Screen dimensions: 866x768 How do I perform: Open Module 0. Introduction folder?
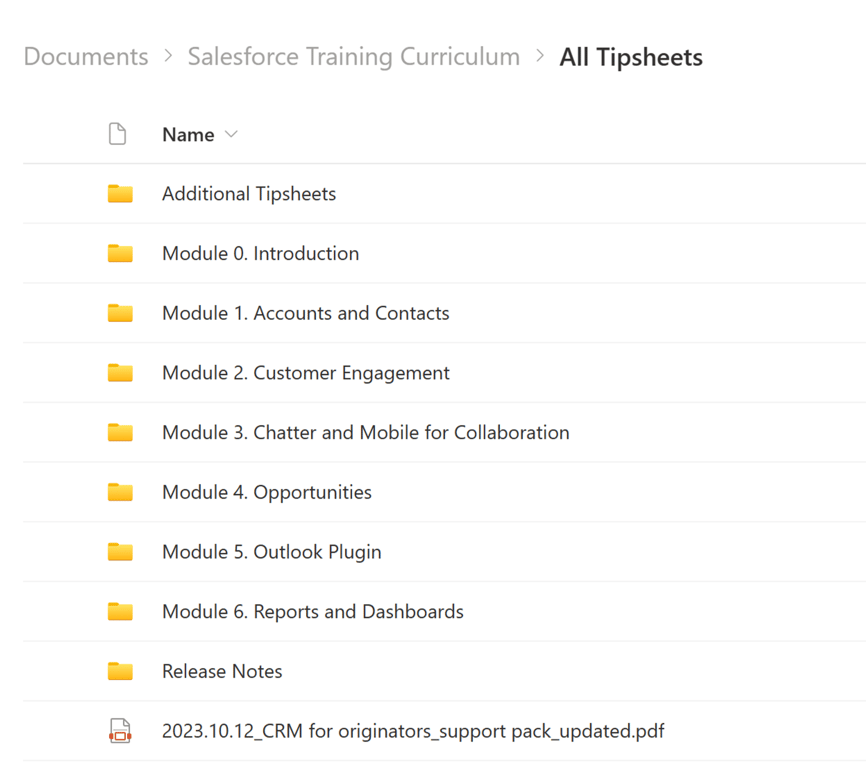coord(261,253)
